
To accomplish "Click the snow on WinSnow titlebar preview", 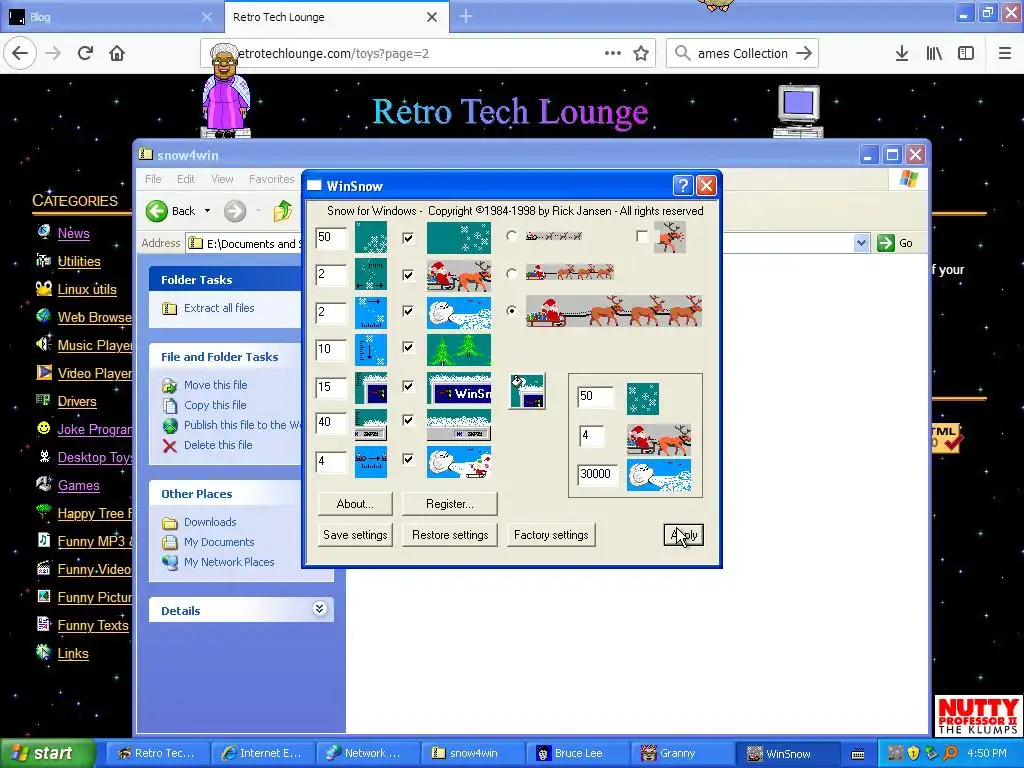I will [x=458, y=388].
